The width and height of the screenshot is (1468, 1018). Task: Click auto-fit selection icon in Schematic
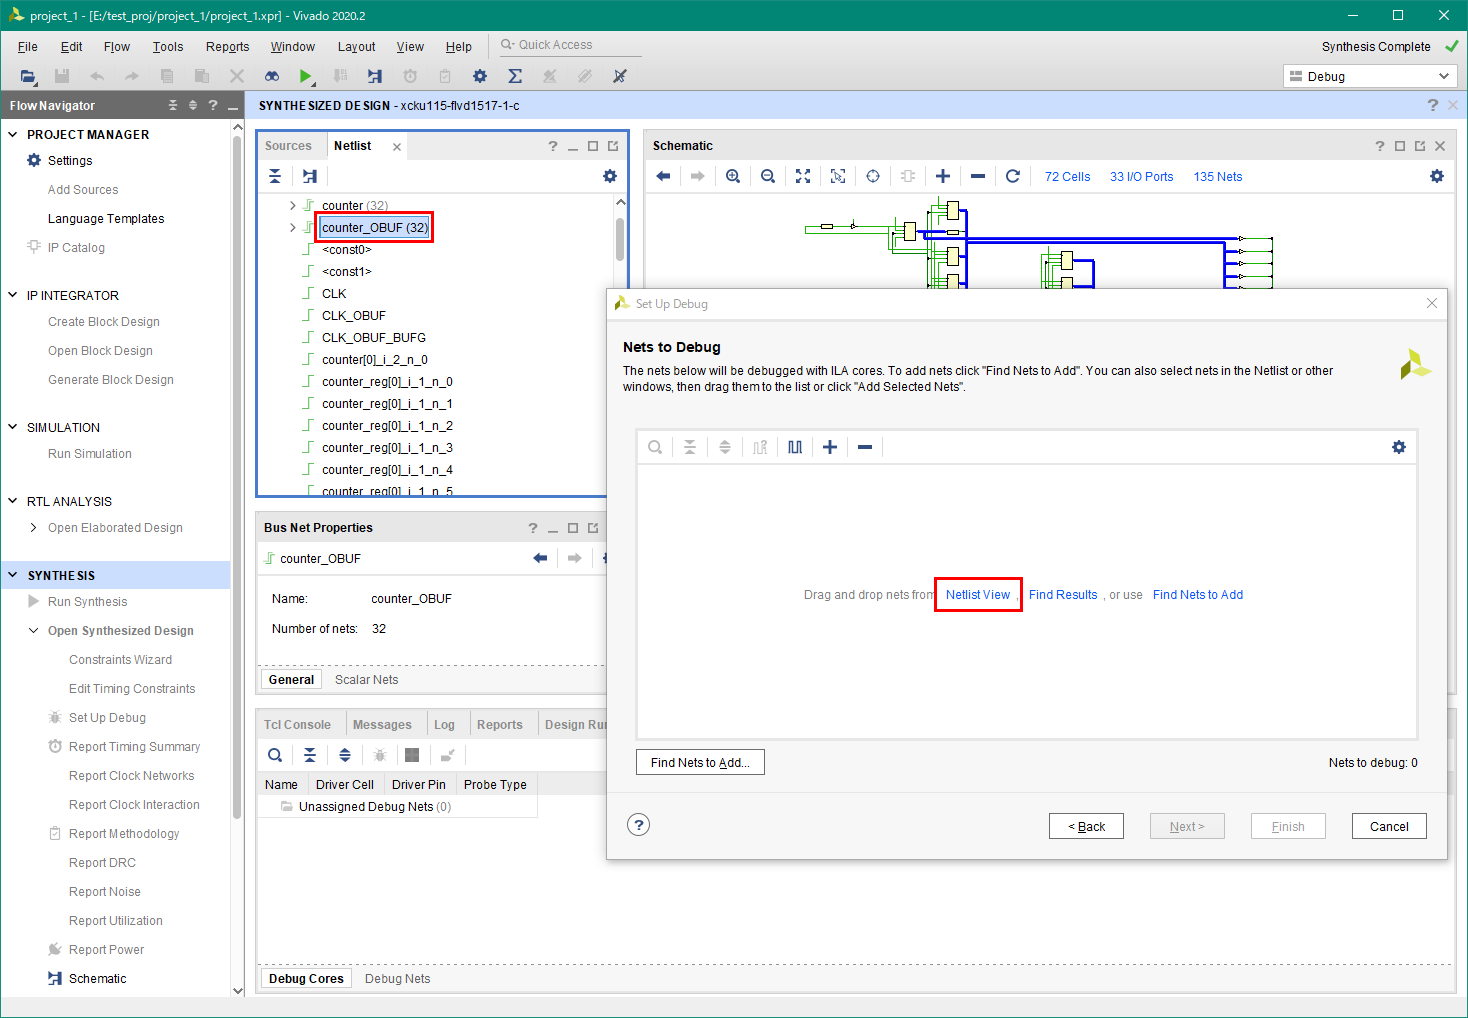tap(838, 176)
